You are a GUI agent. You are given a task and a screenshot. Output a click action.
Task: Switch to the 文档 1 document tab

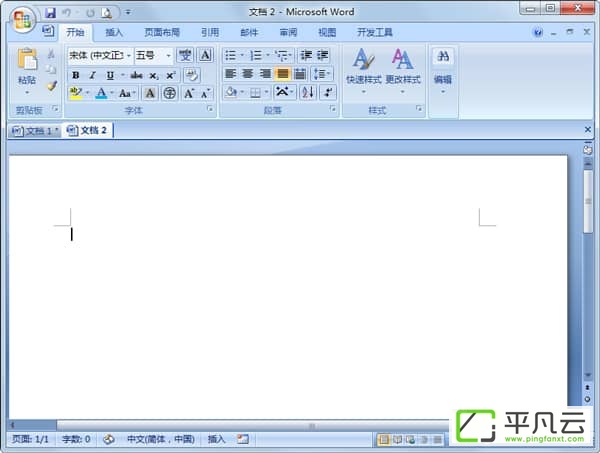35,131
